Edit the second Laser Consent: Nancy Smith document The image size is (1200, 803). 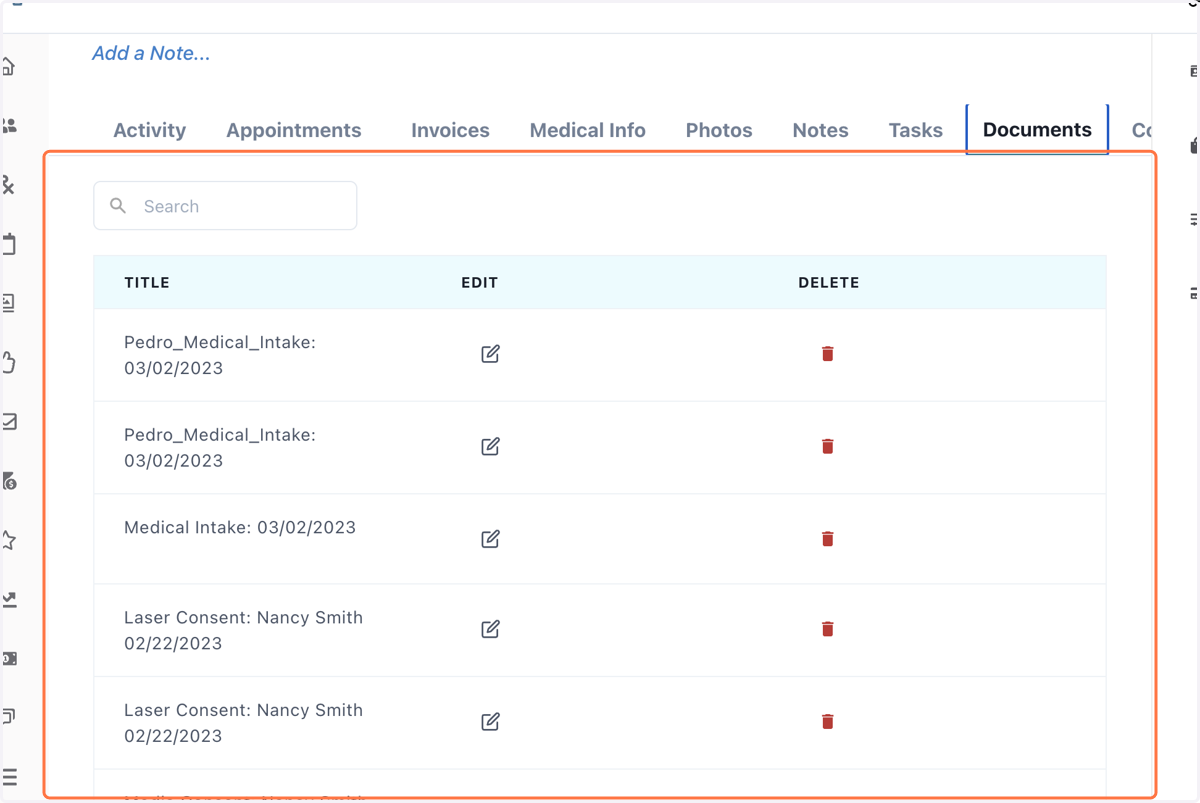pos(490,722)
